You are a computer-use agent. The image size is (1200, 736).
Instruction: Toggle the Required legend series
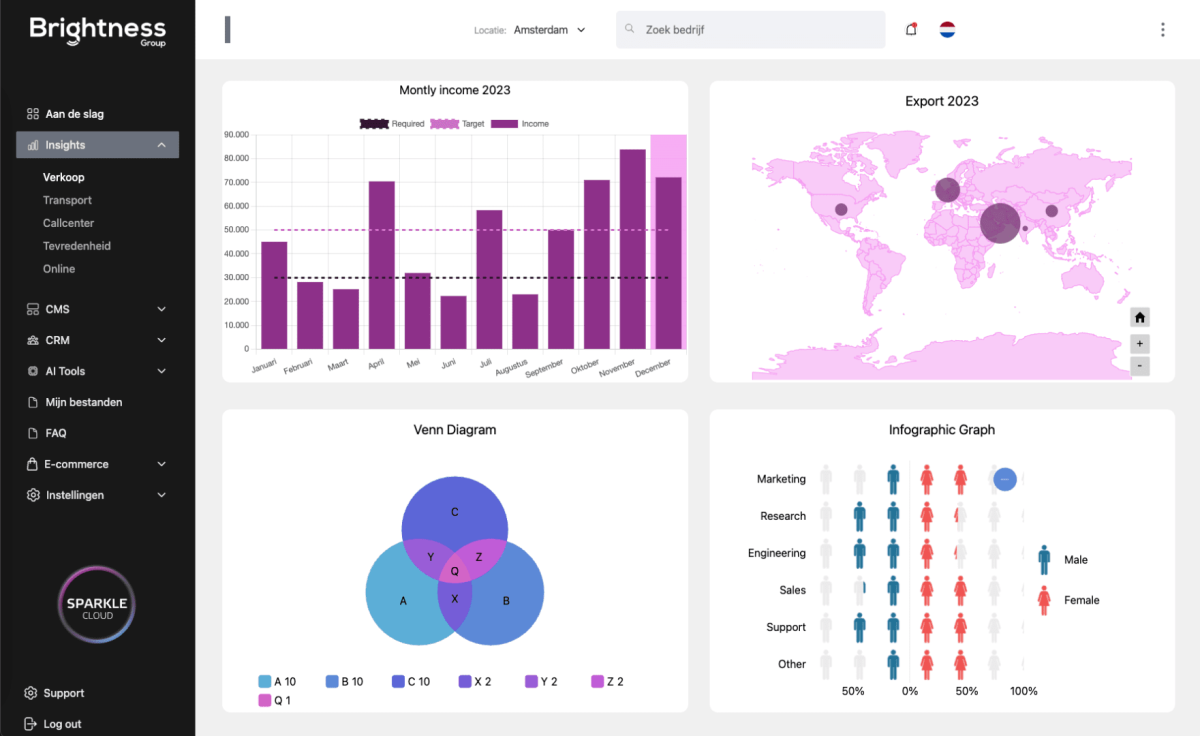coord(392,124)
